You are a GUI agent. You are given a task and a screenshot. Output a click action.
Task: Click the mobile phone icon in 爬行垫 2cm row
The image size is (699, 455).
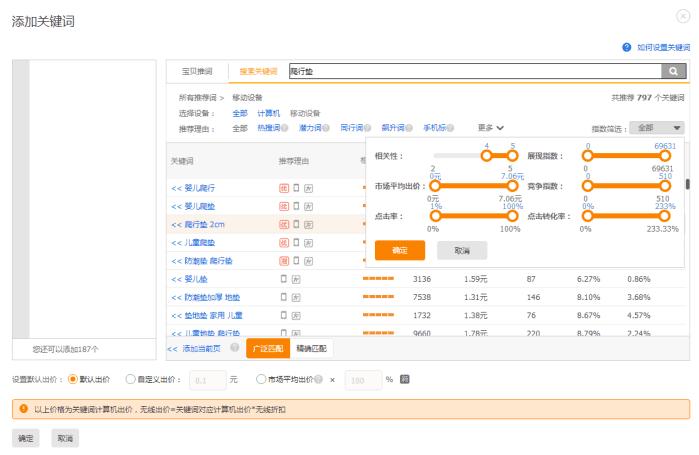(296, 224)
